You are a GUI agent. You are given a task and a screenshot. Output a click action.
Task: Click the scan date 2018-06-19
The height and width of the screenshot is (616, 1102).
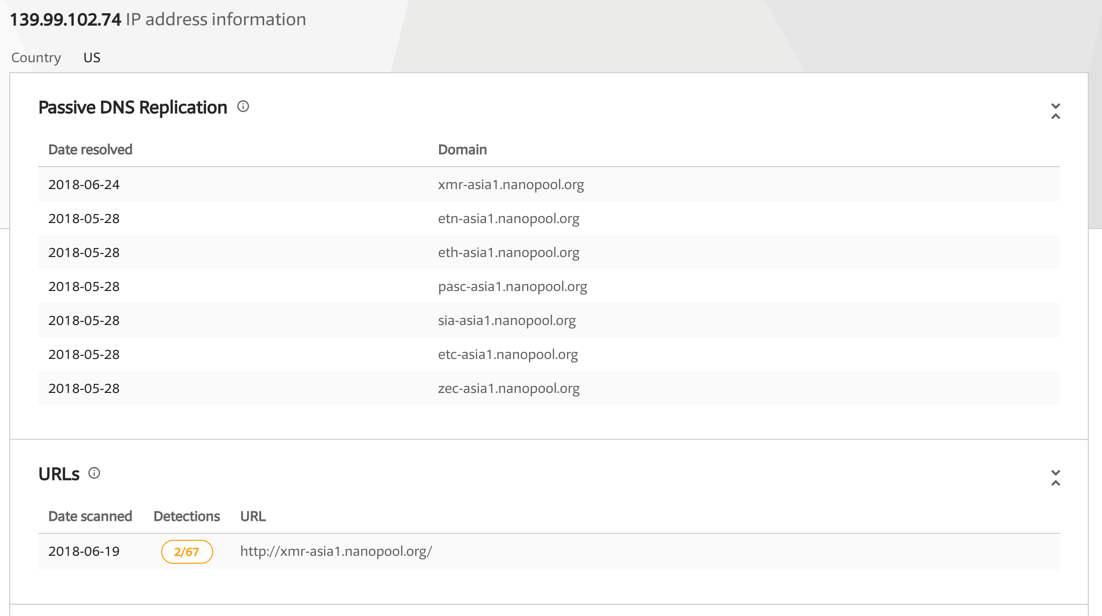84,551
